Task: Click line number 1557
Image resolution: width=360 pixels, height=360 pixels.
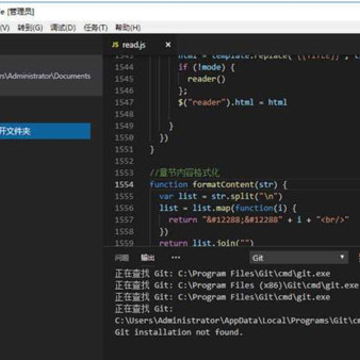Action: coord(124,220)
